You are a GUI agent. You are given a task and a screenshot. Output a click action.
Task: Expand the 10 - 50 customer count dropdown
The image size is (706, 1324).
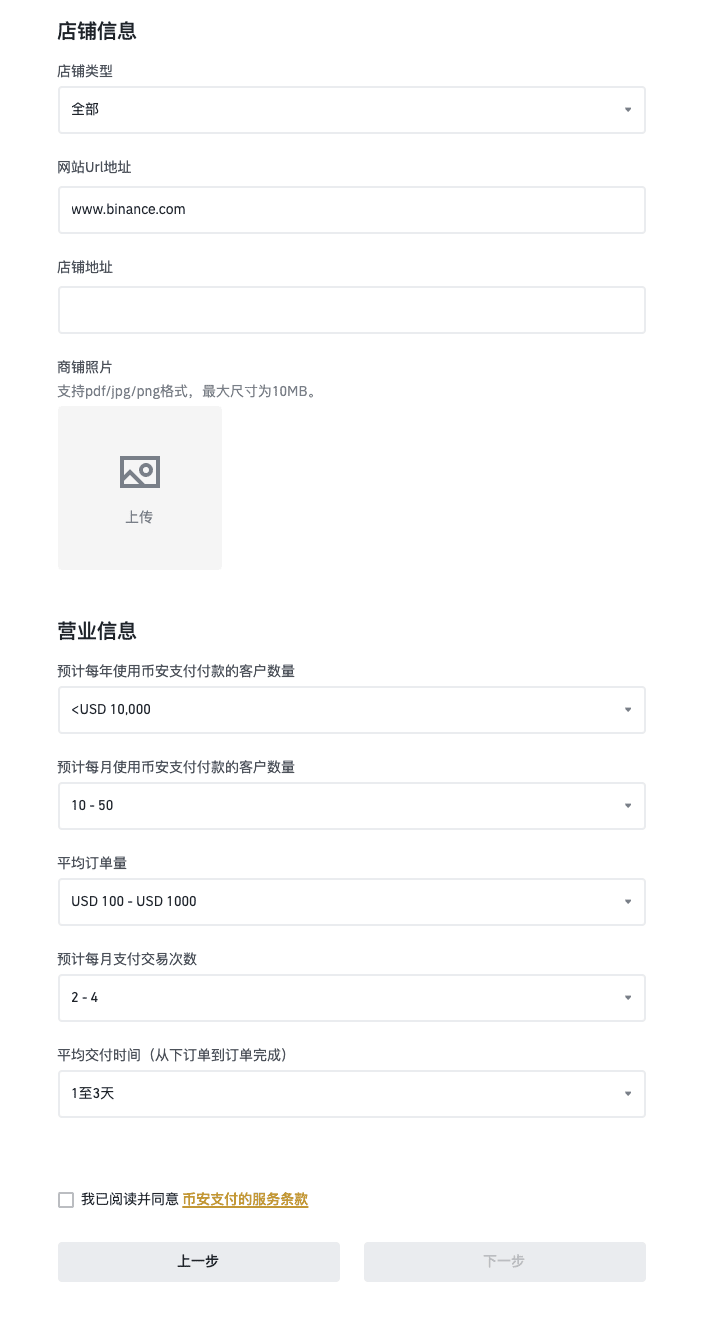[351, 806]
